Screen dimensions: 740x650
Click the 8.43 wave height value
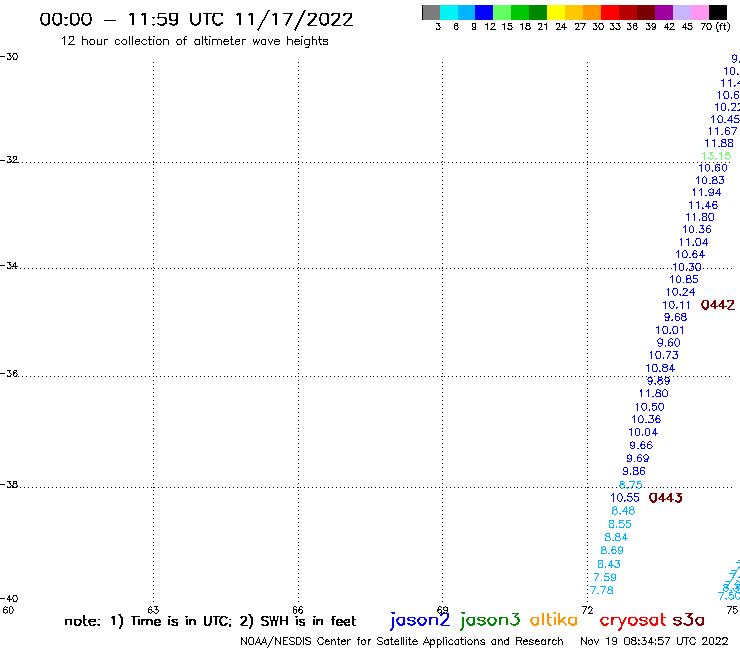click(x=609, y=564)
